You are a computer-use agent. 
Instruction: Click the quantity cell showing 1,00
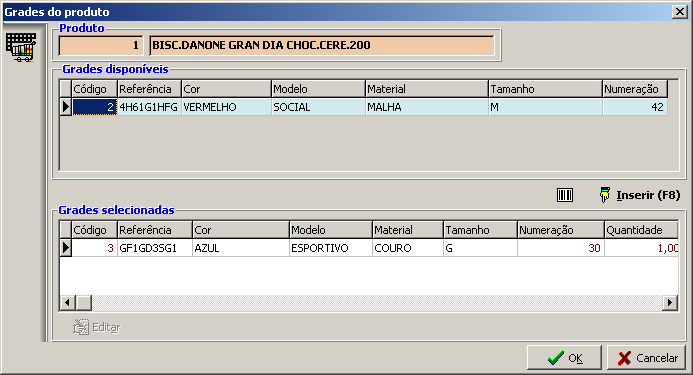click(641, 248)
